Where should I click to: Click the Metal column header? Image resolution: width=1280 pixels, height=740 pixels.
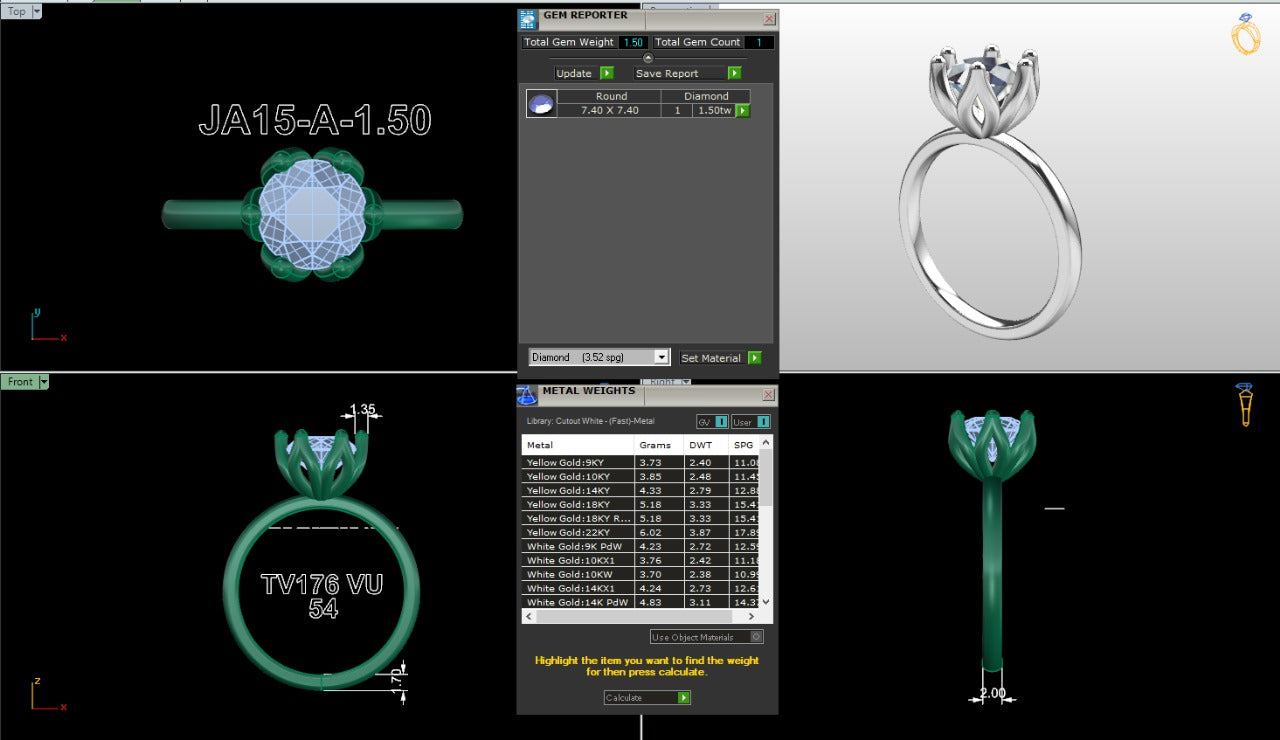[x=578, y=445]
